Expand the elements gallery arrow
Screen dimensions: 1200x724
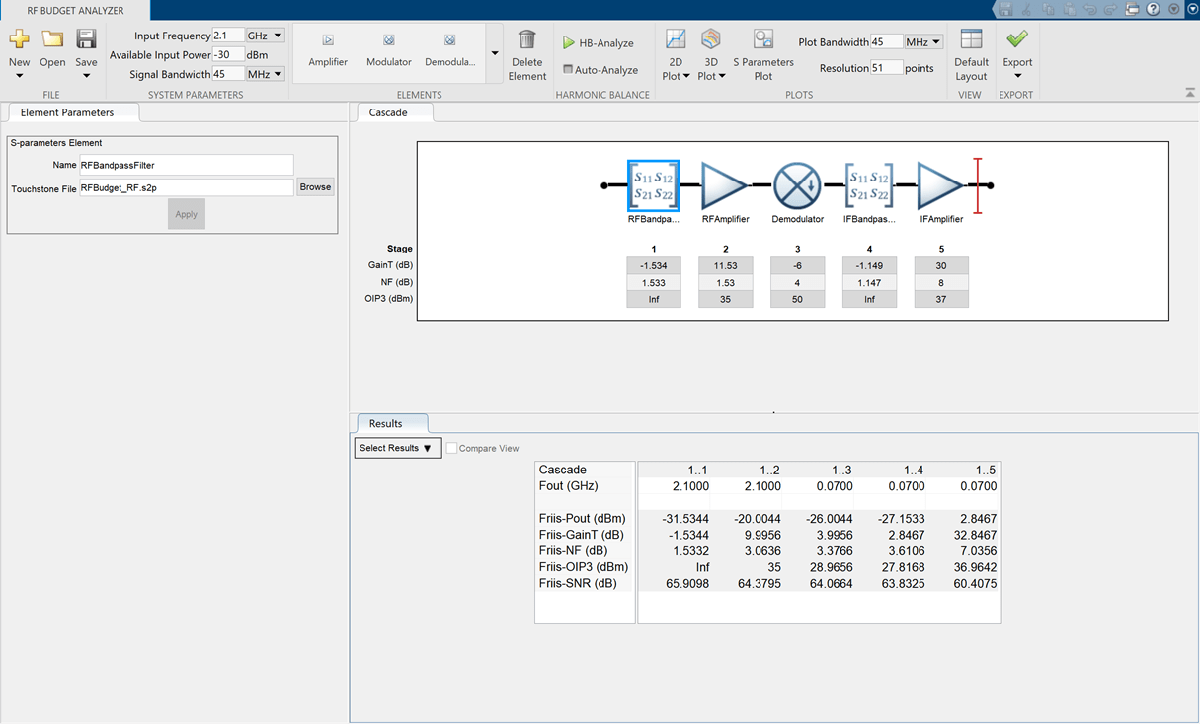(x=493, y=53)
